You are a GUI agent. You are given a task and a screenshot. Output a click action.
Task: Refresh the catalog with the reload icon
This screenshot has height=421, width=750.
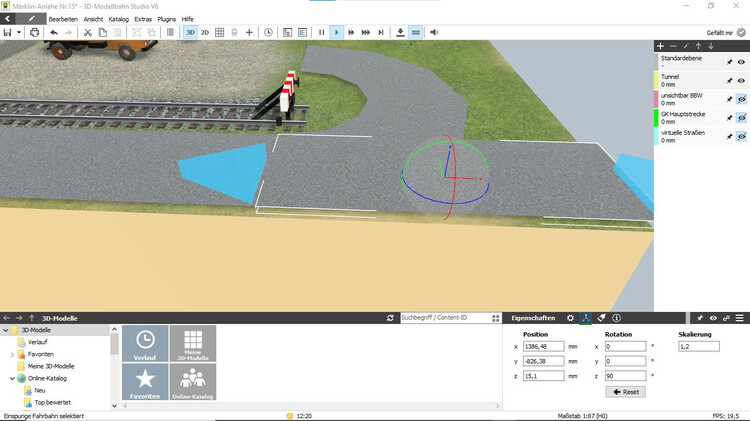(390, 318)
